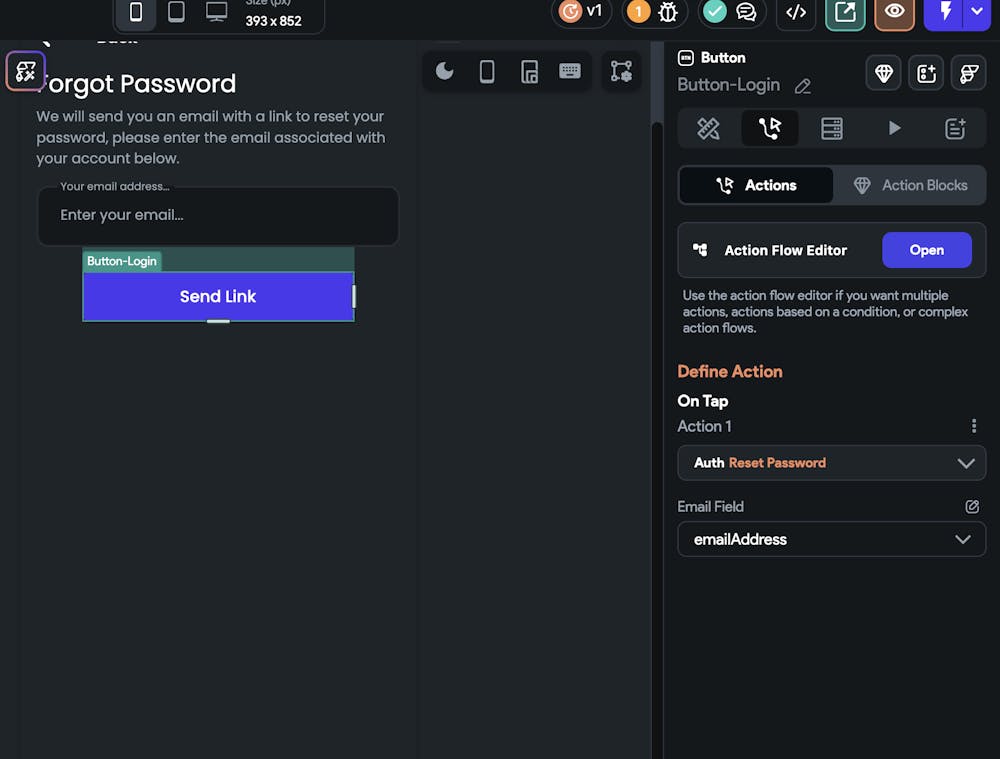Expand the dropdown arrow beside the run button

(977, 12)
